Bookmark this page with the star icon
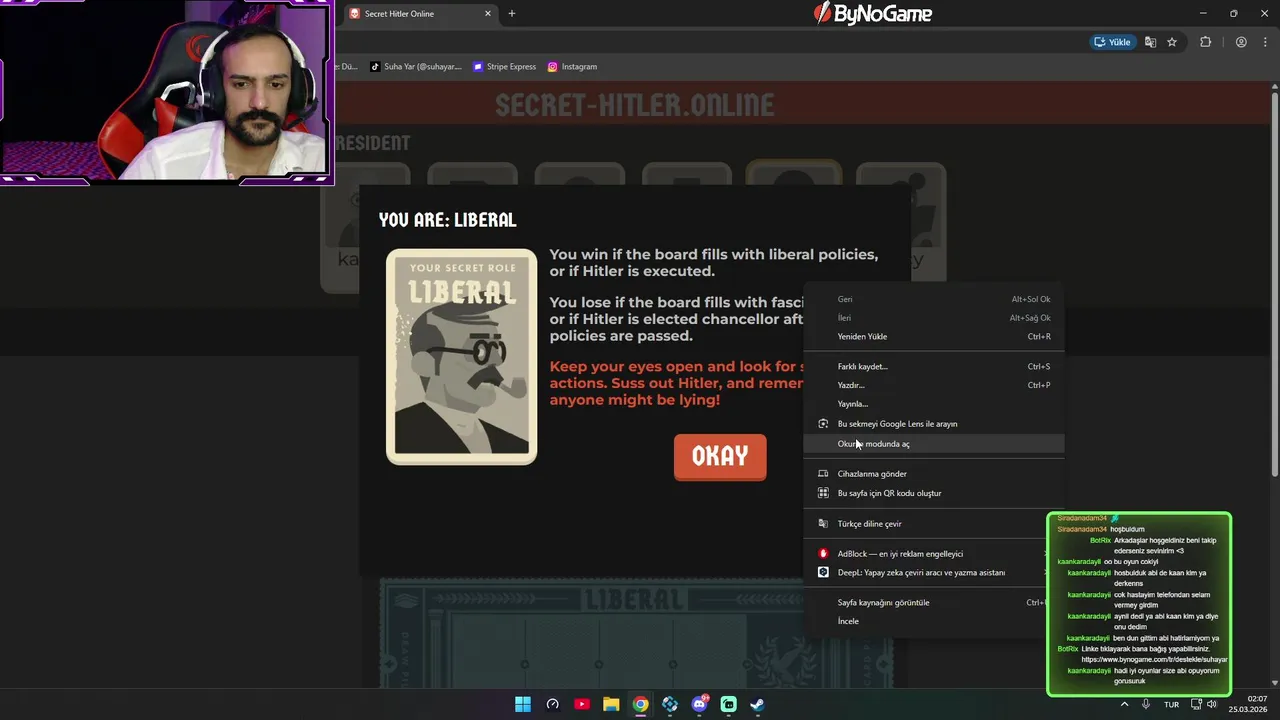The width and height of the screenshot is (1280, 720). pos(1172,42)
